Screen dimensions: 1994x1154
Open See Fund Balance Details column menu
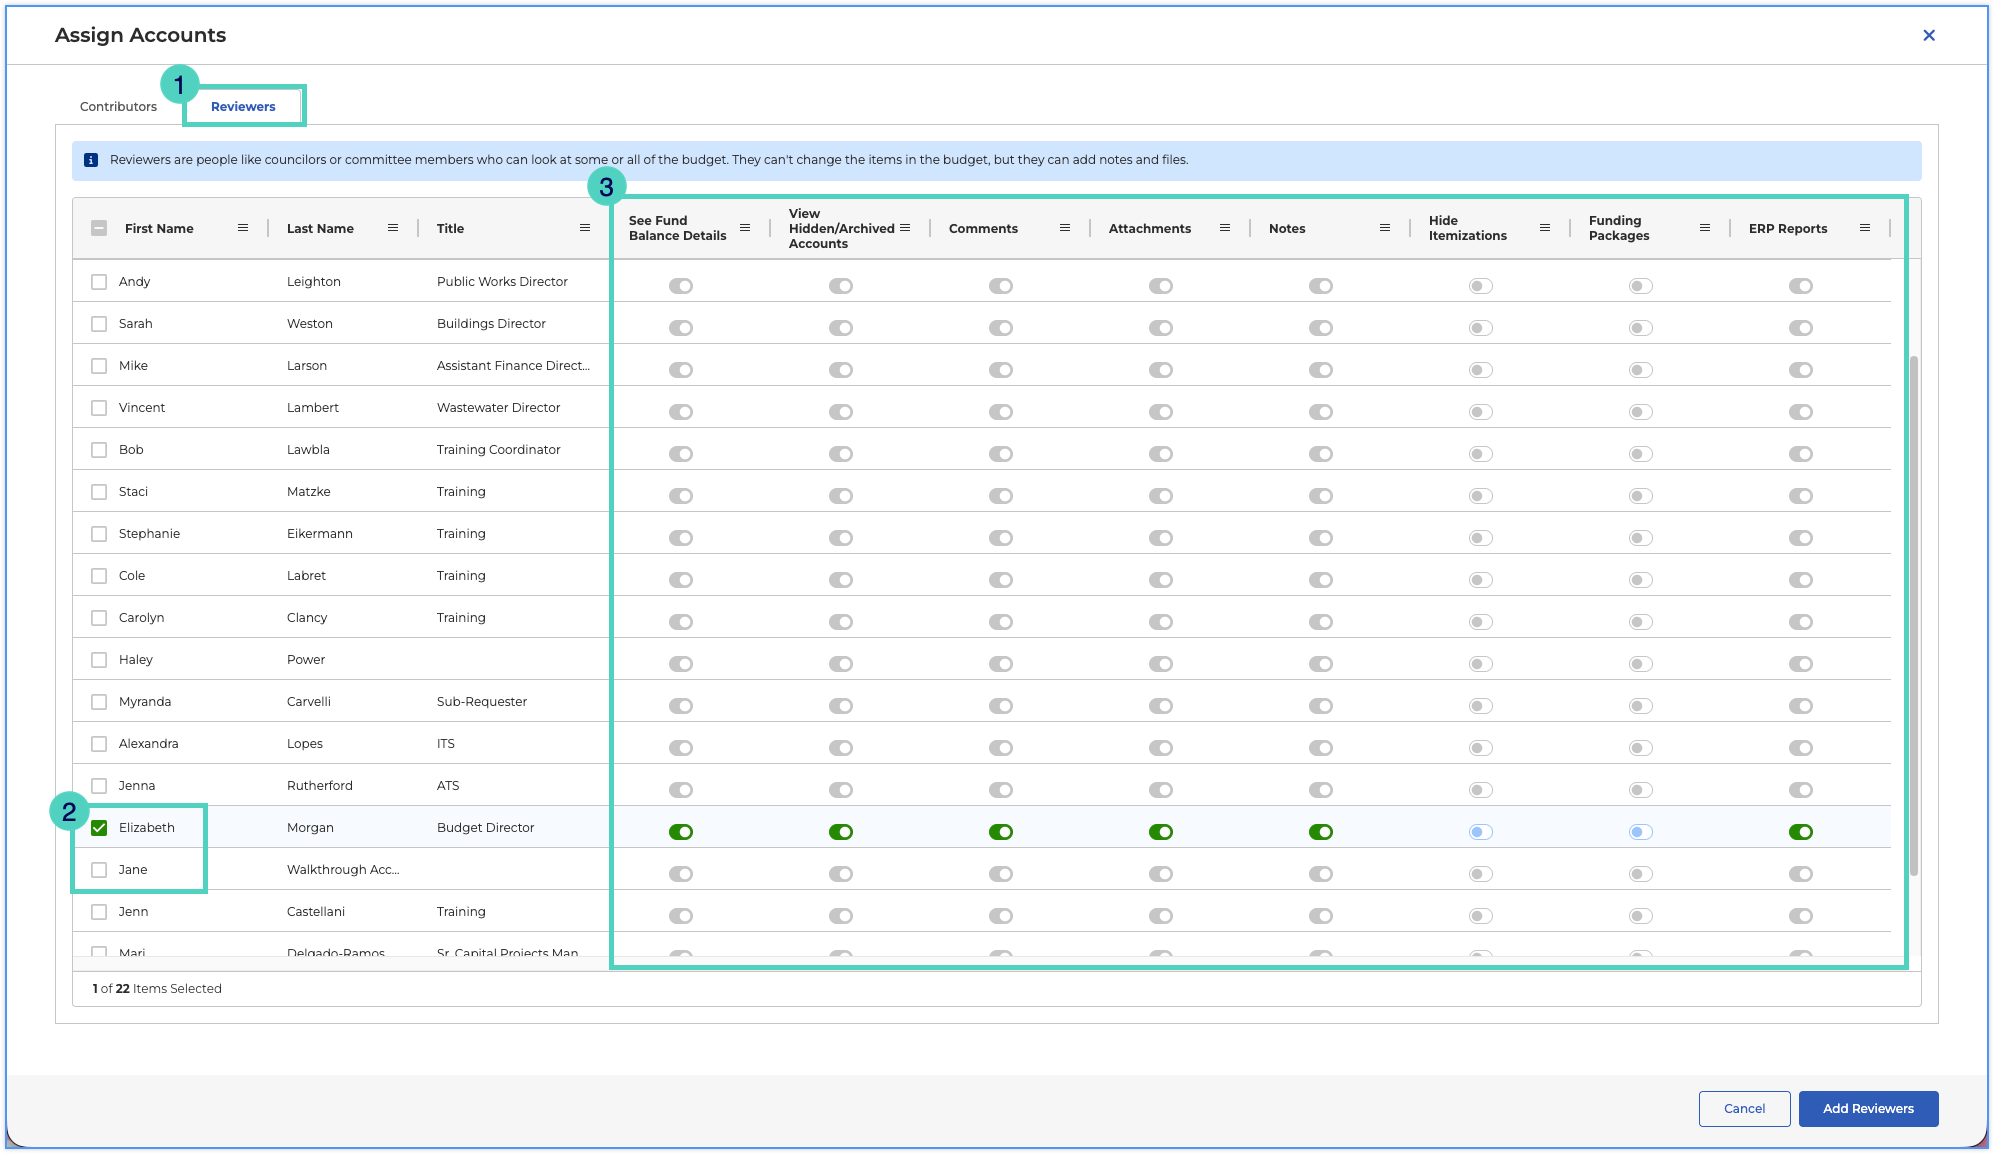[745, 228]
